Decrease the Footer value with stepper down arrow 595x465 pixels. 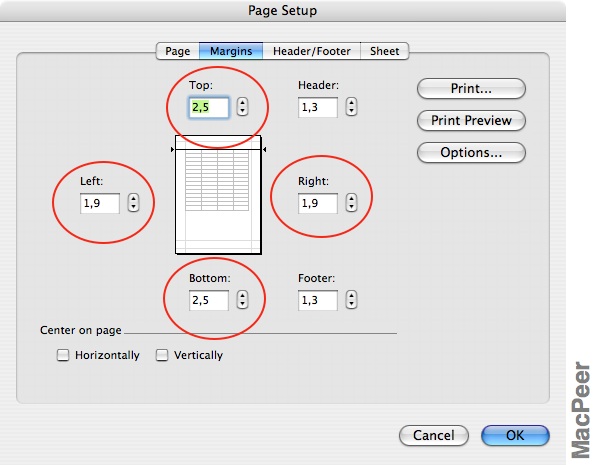click(351, 304)
